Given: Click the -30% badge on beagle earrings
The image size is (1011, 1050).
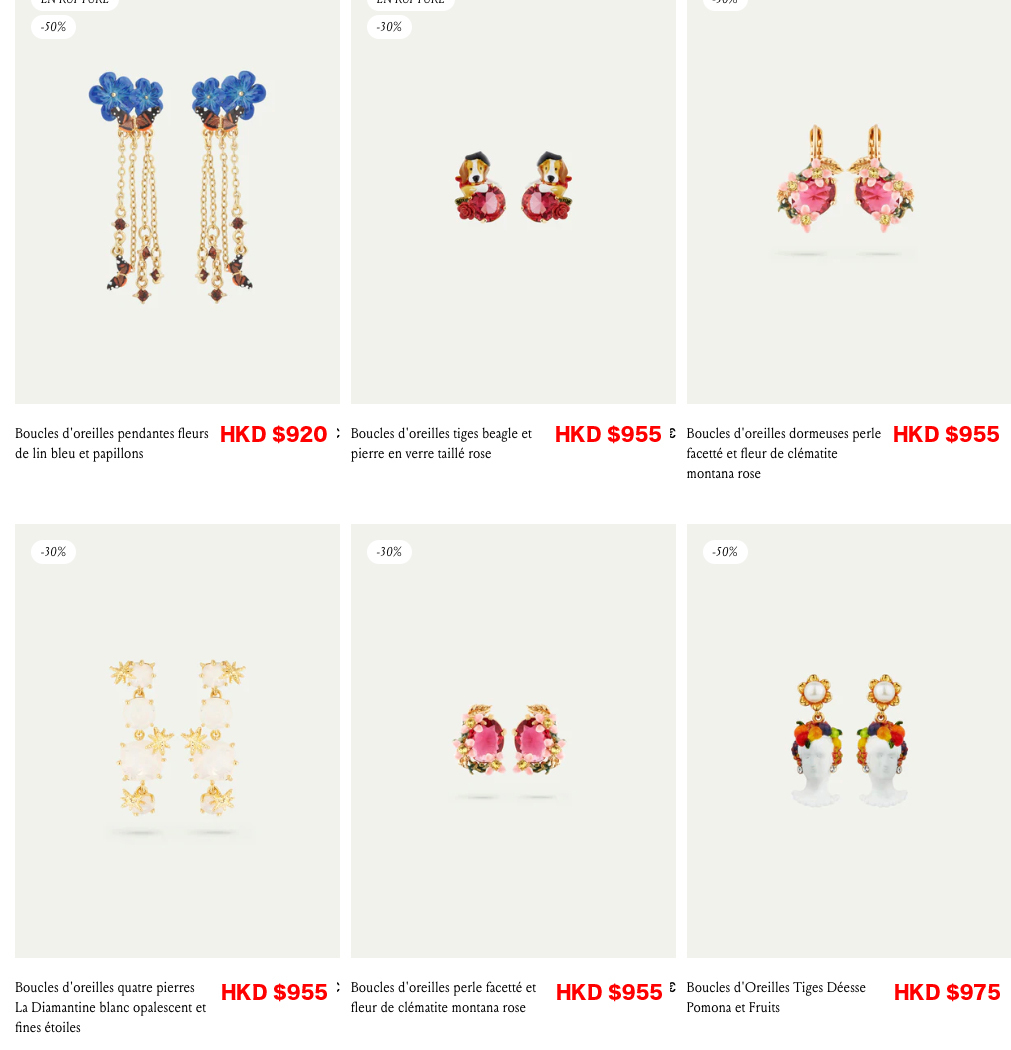Looking at the screenshot, I should coord(389,27).
